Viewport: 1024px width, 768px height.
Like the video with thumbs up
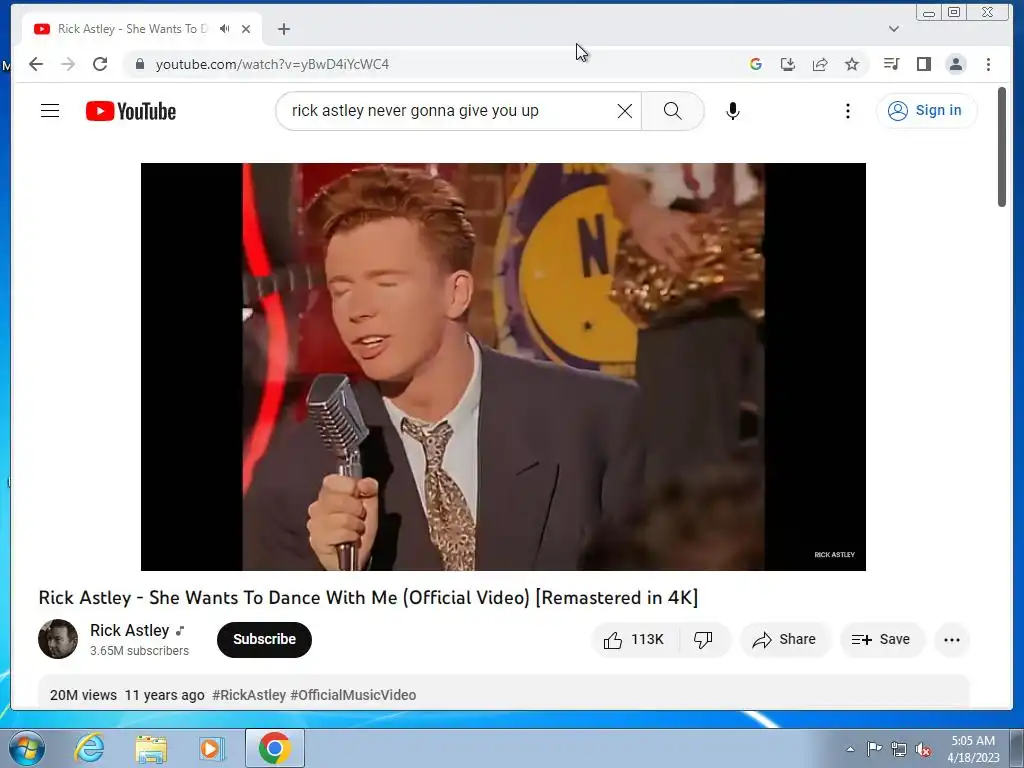(x=635, y=639)
